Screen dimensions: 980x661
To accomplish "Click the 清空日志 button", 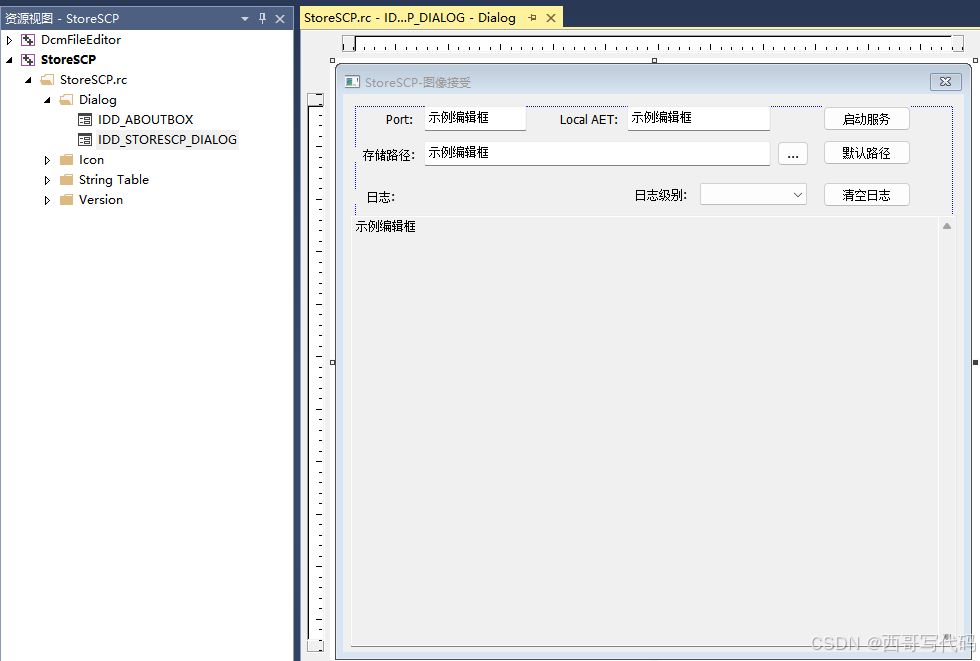I will (x=866, y=194).
